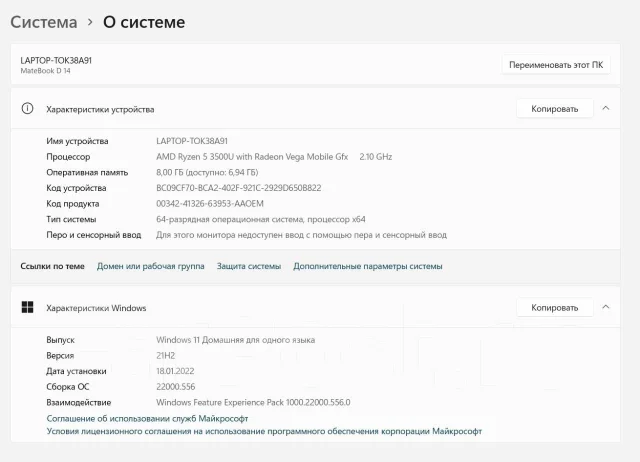
Task: Open Дополнительные параметры системы link
Action: [368, 266]
